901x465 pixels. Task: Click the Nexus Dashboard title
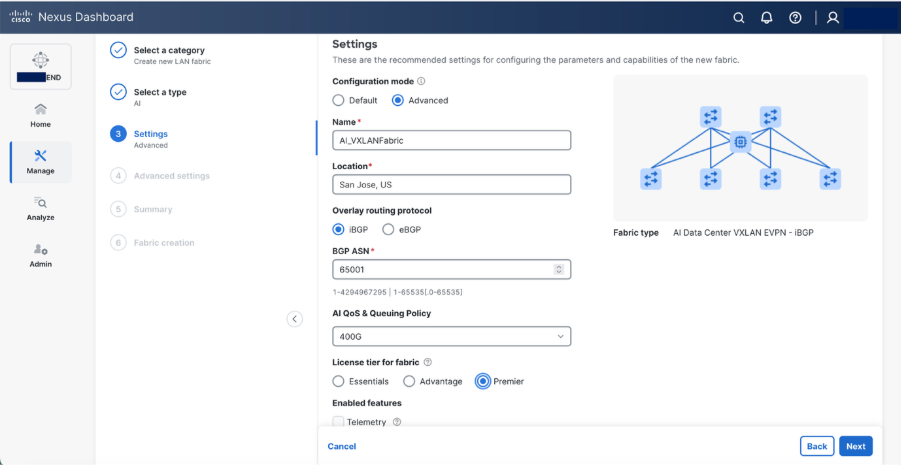pyautogui.click(x=86, y=17)
